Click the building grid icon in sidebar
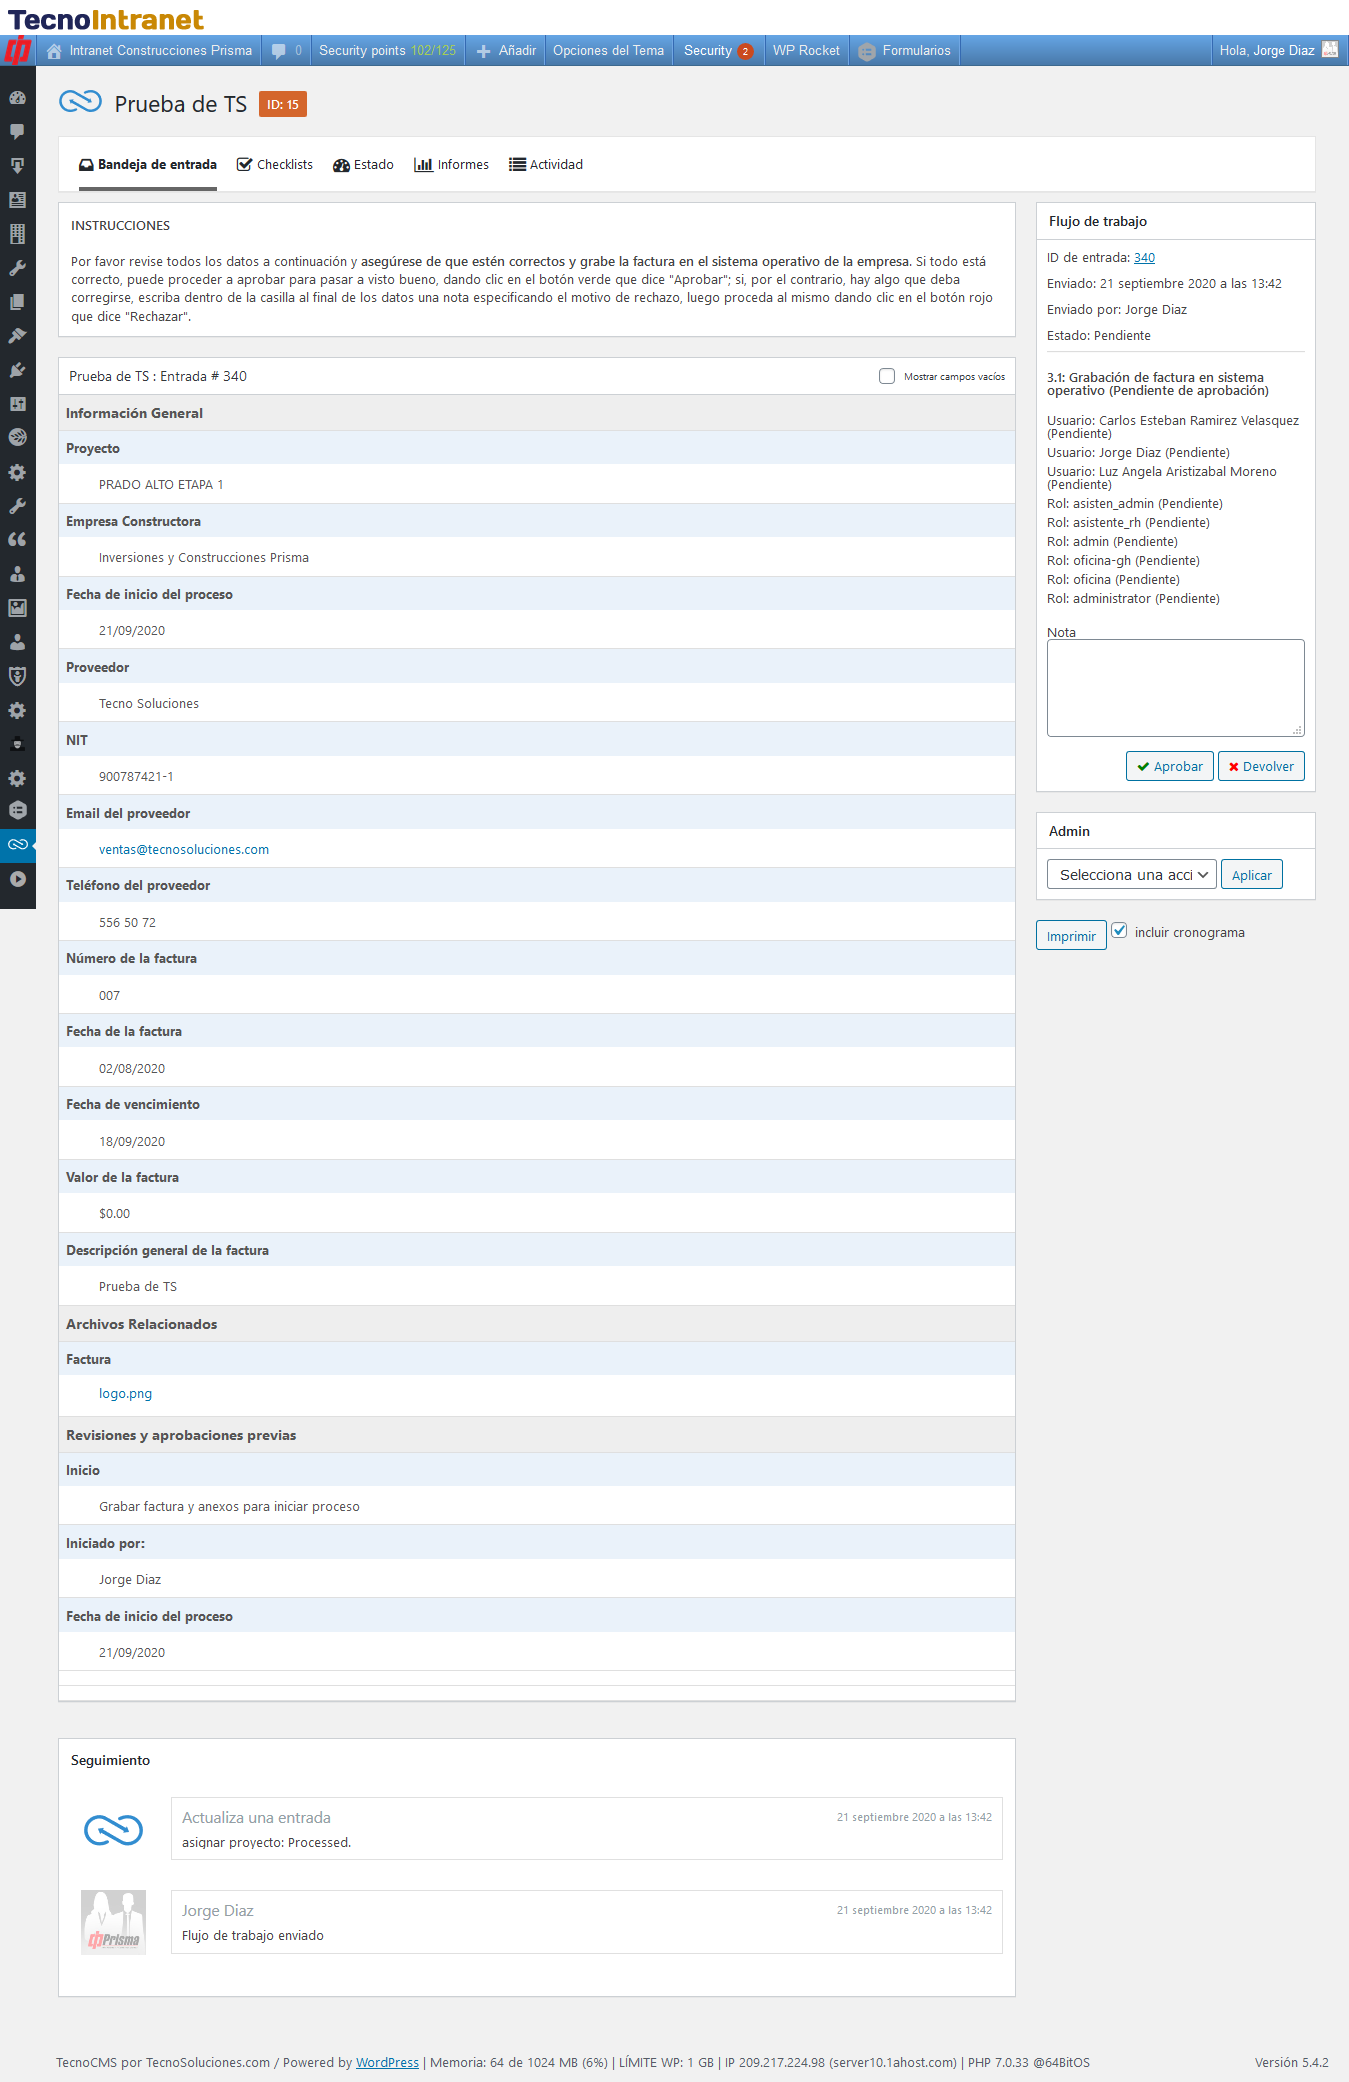The height and width of the screenshot is (2082, 1349). click(x=17, y=234)
